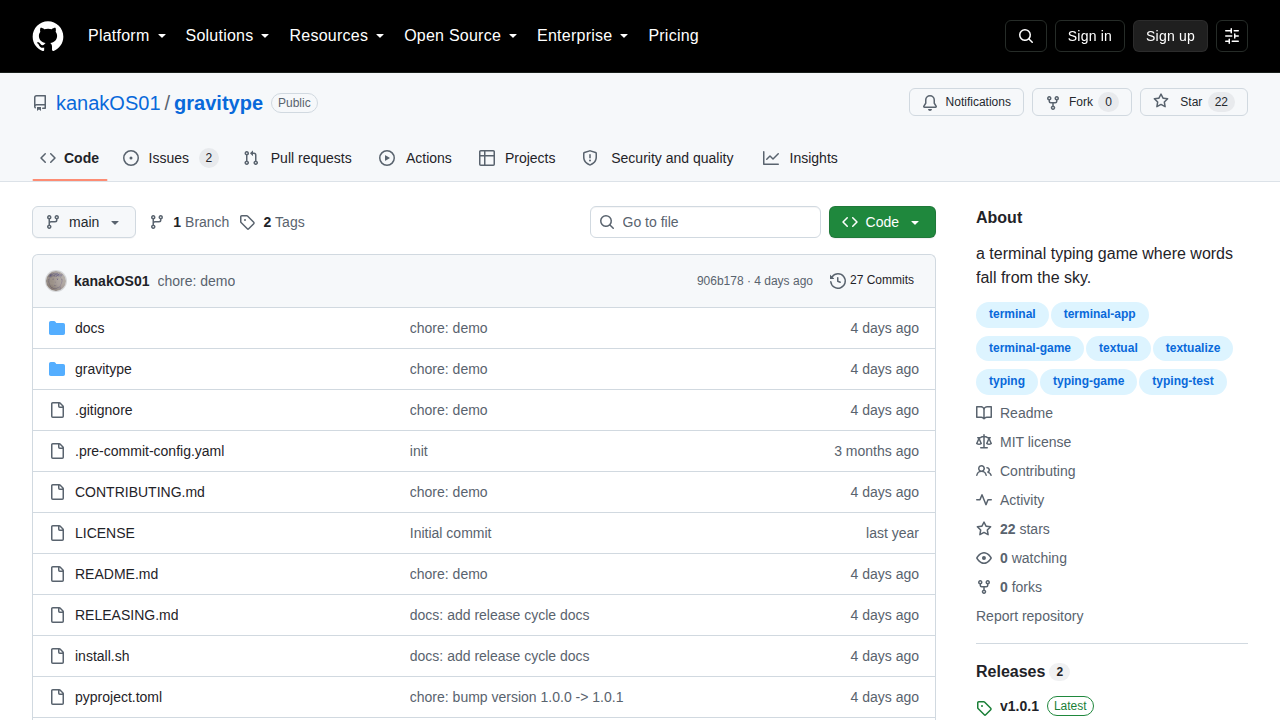Click the kanakOS01 avatar thumbnail
The width and height of the screenshot is (1280, 720).
[x=56, y=281]
